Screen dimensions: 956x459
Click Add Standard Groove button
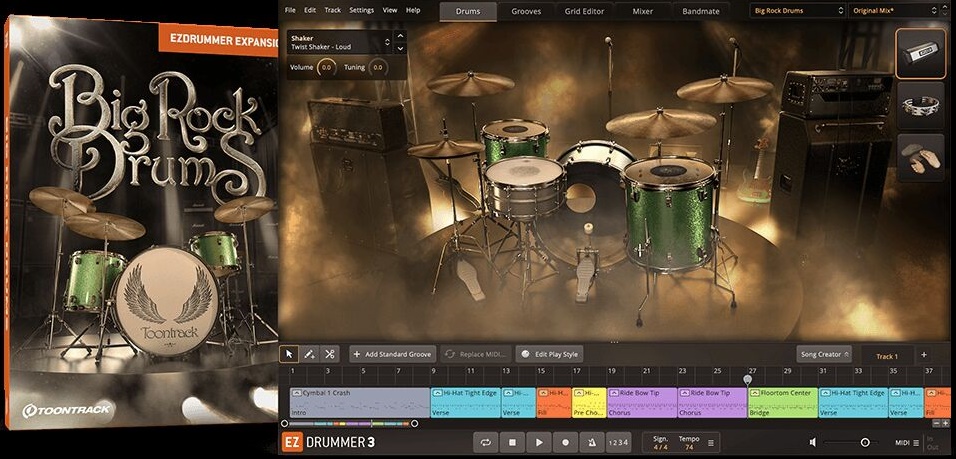click(x=392, y=354)
